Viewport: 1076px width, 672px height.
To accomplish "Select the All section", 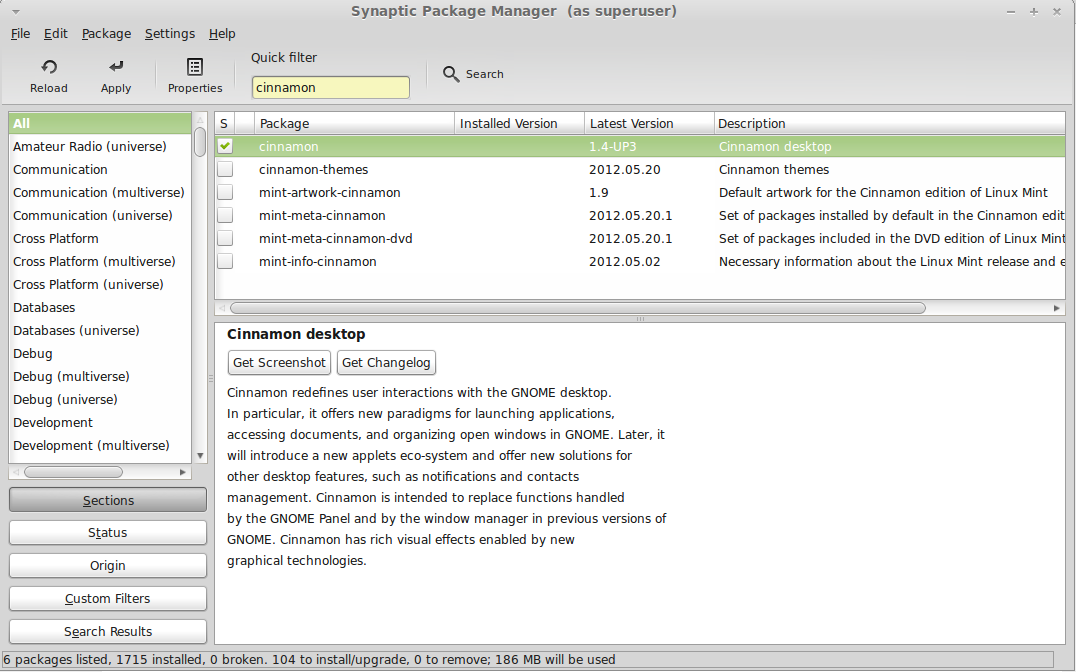I will (x=100, y=124).
